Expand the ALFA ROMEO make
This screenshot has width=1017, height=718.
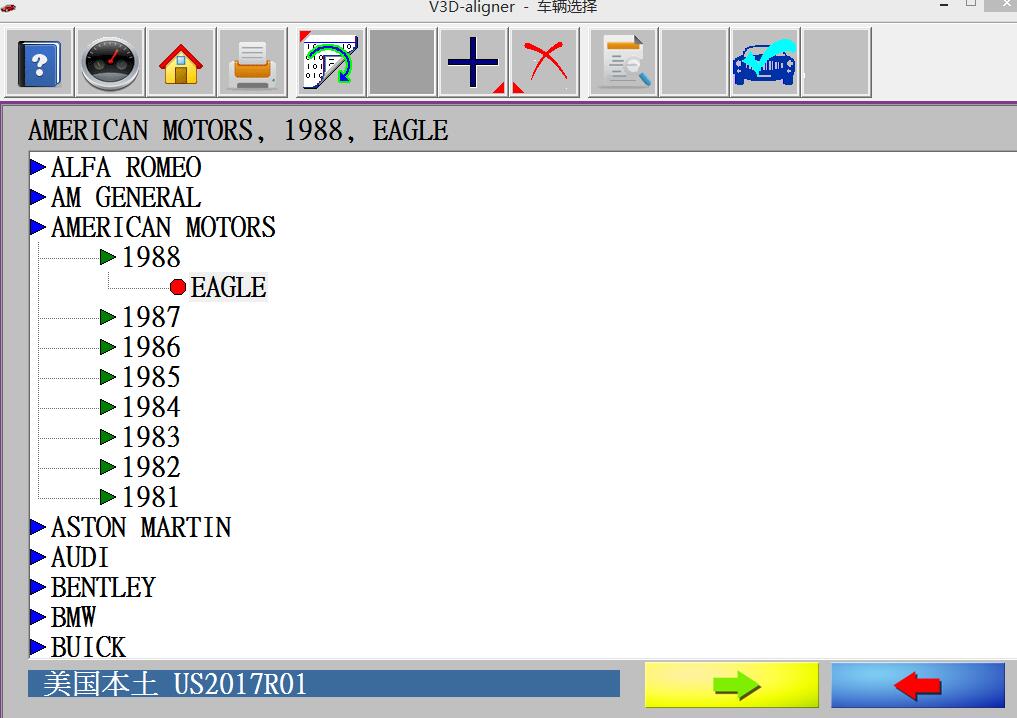pyautogui.click(x=38, y=168)
